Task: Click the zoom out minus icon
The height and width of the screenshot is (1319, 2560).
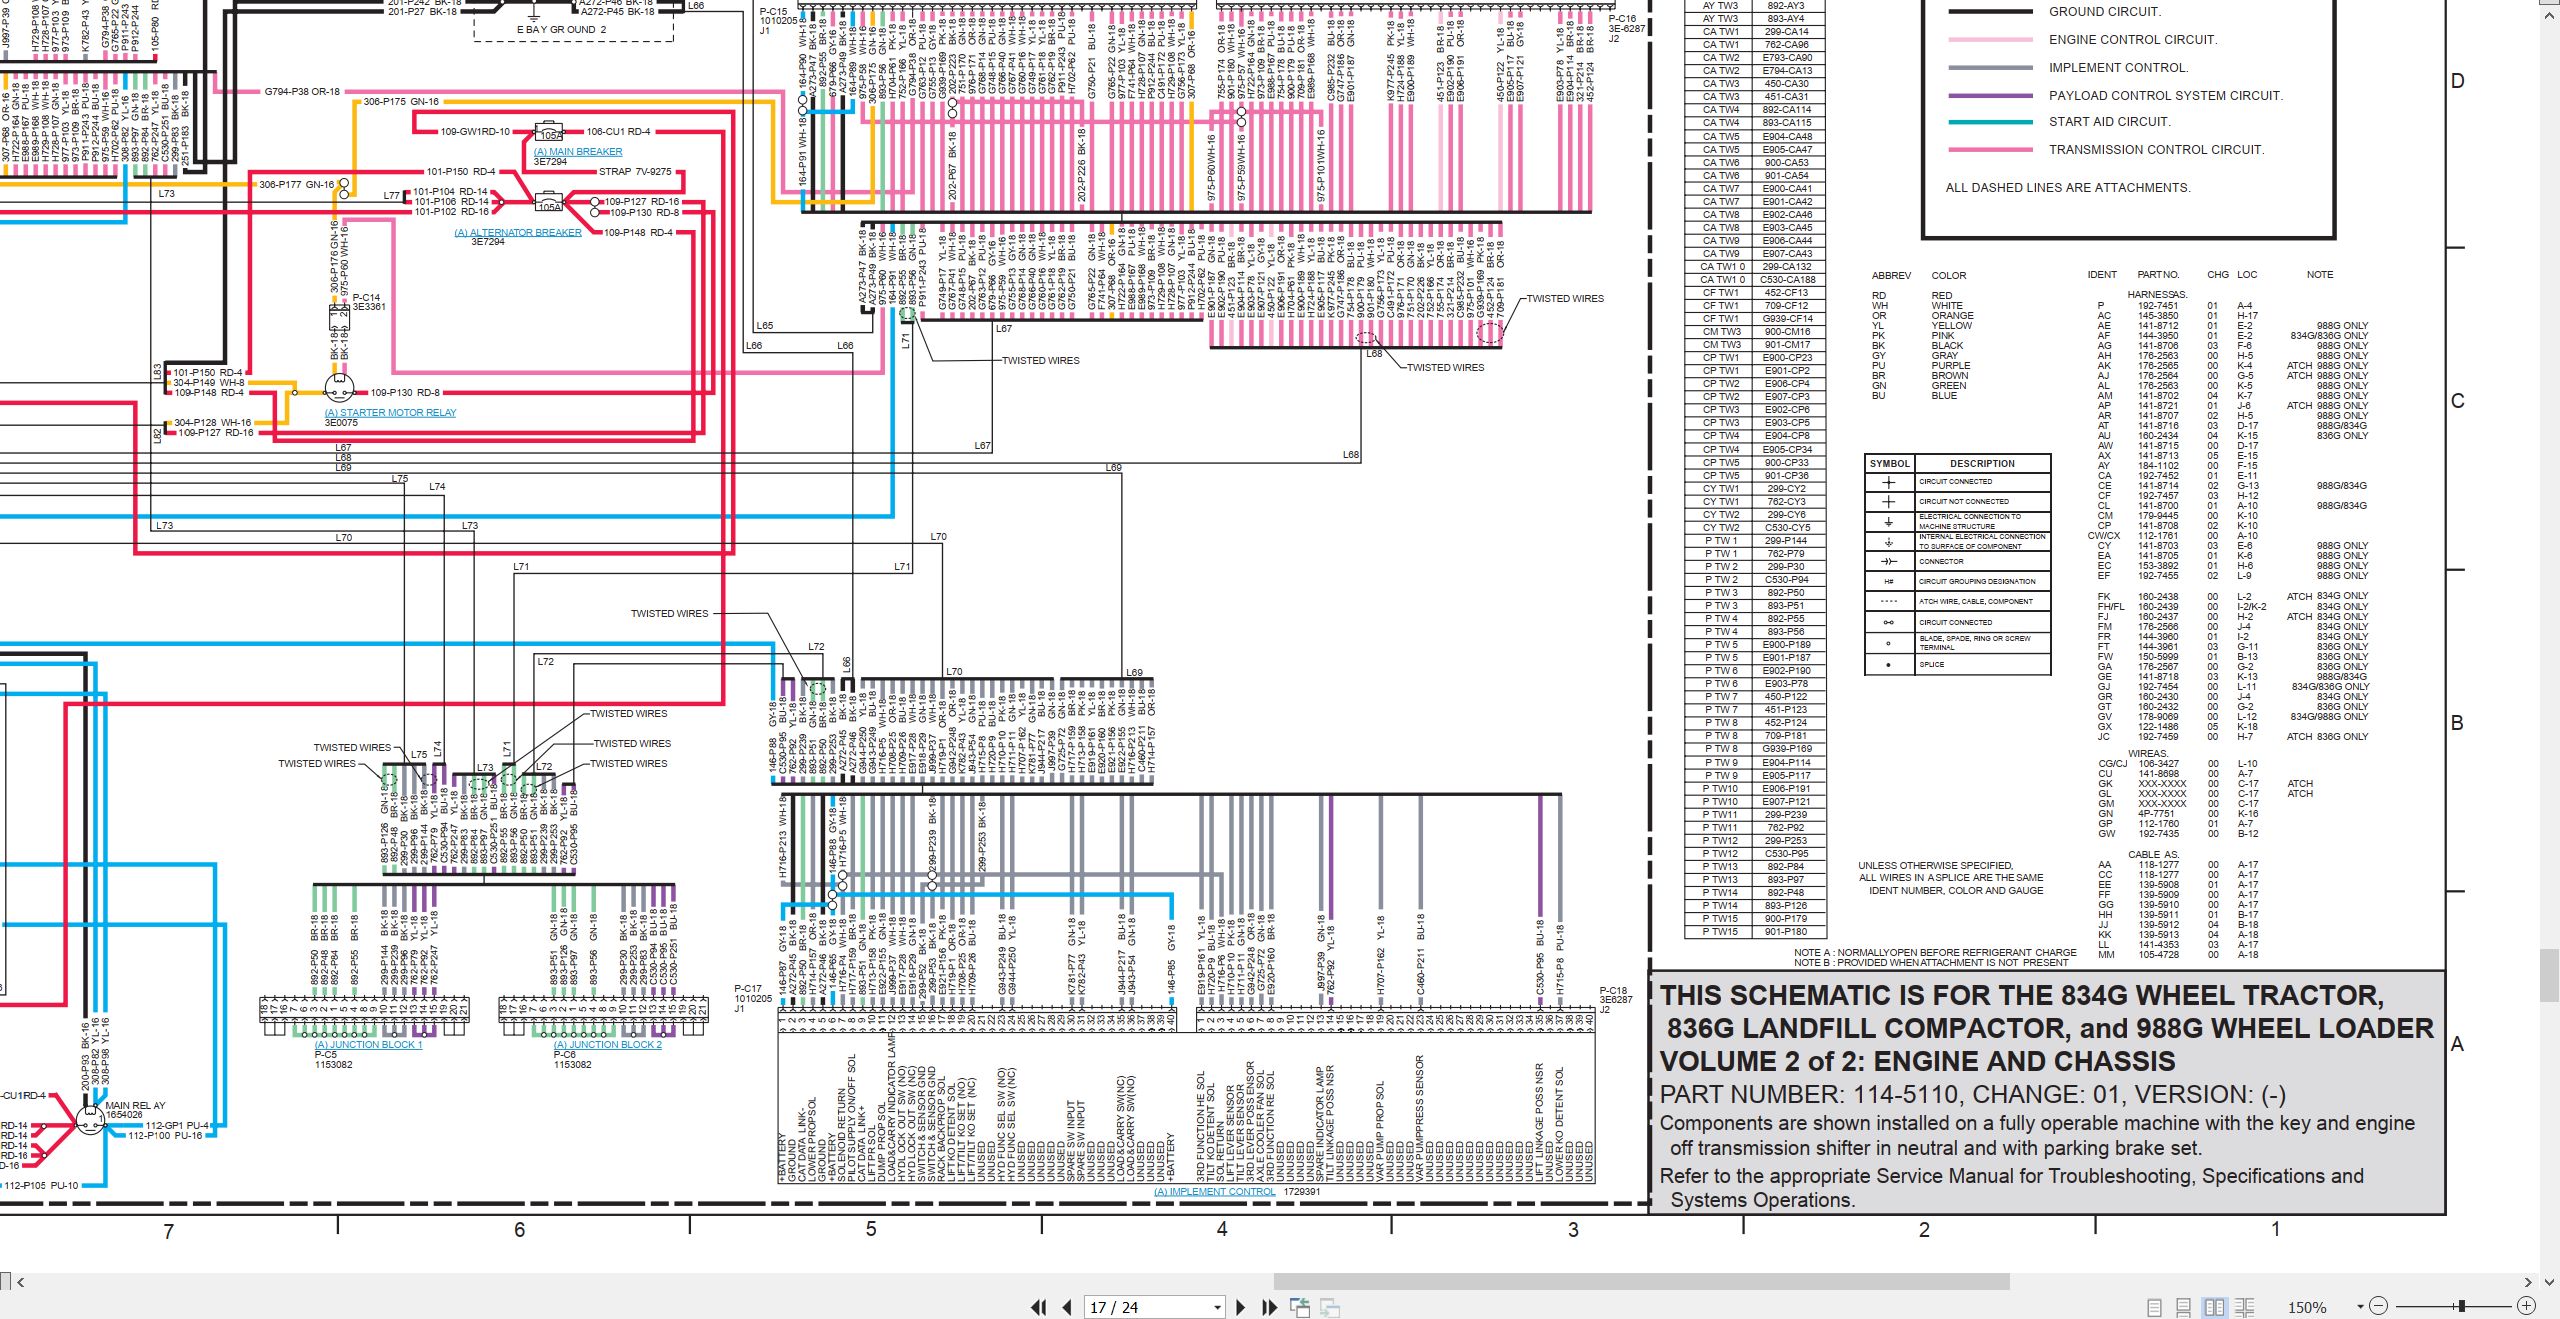Action: coord(2378,1306)
